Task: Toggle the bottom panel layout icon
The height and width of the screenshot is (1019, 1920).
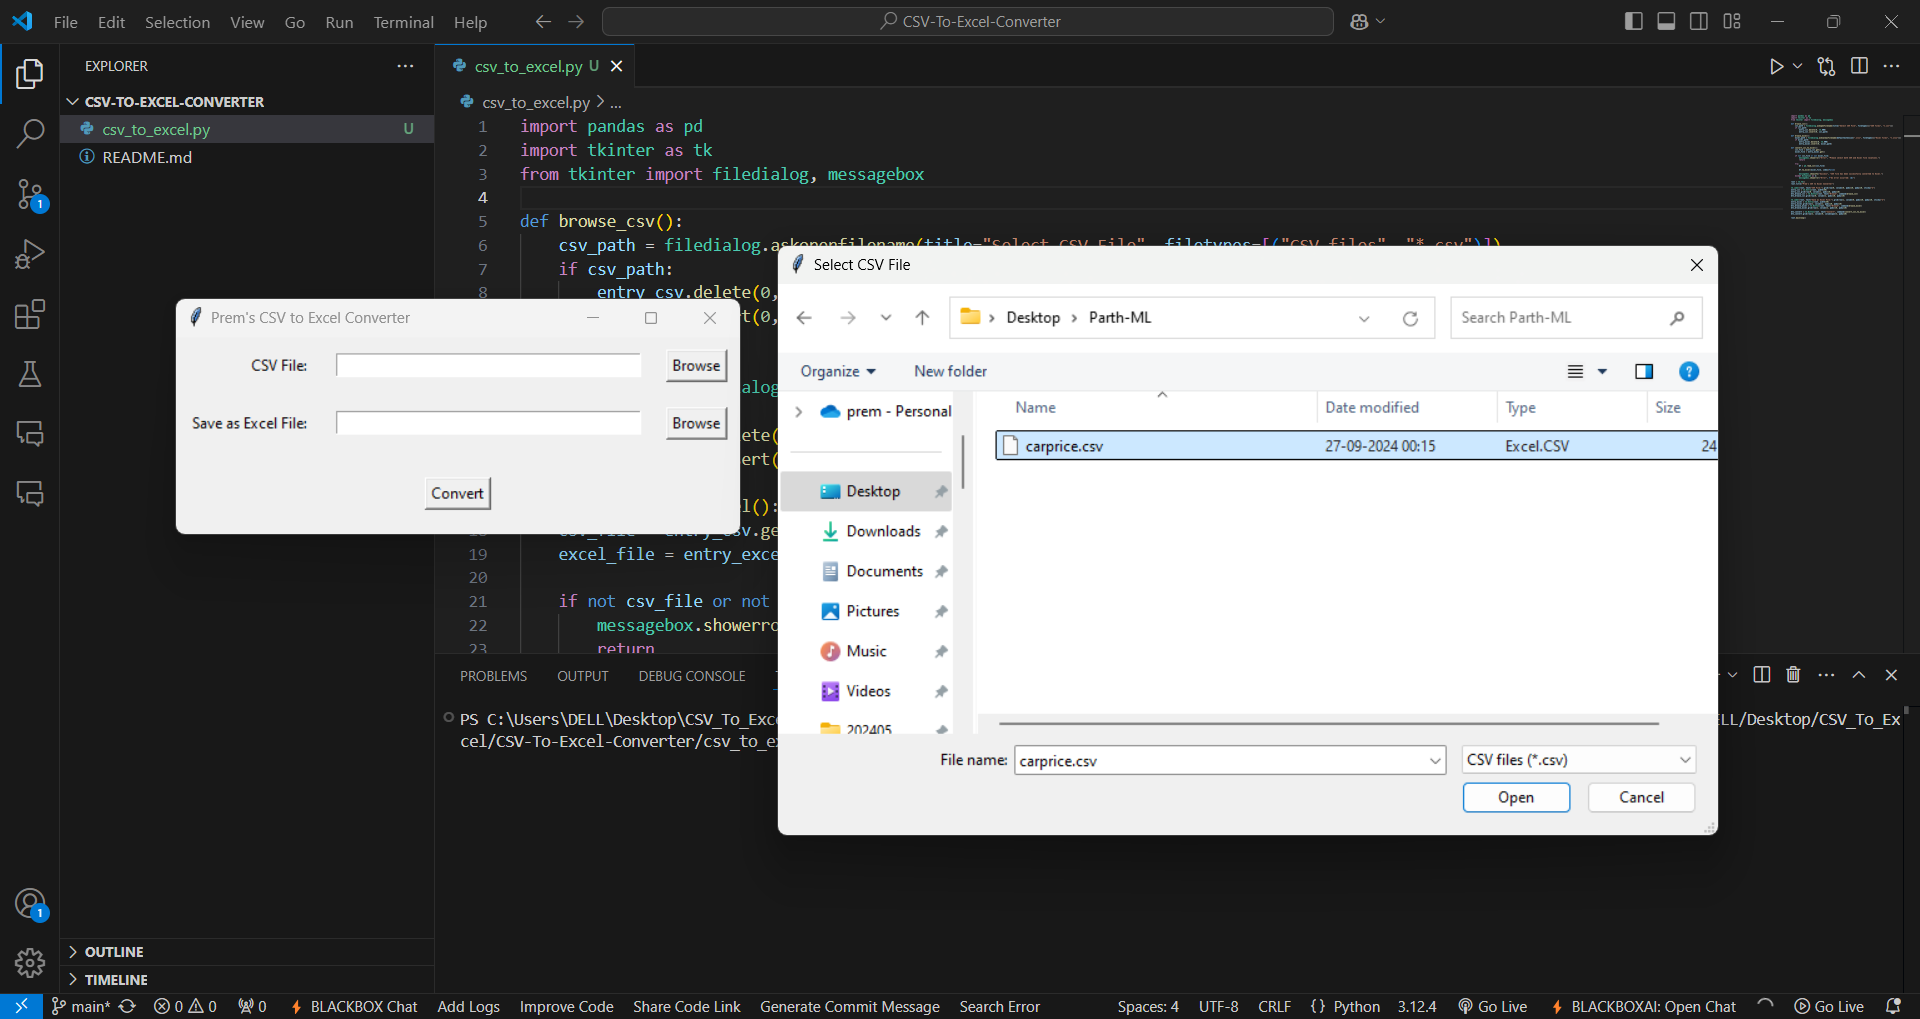Action: pyautogui.click(x=1666, y=21)
